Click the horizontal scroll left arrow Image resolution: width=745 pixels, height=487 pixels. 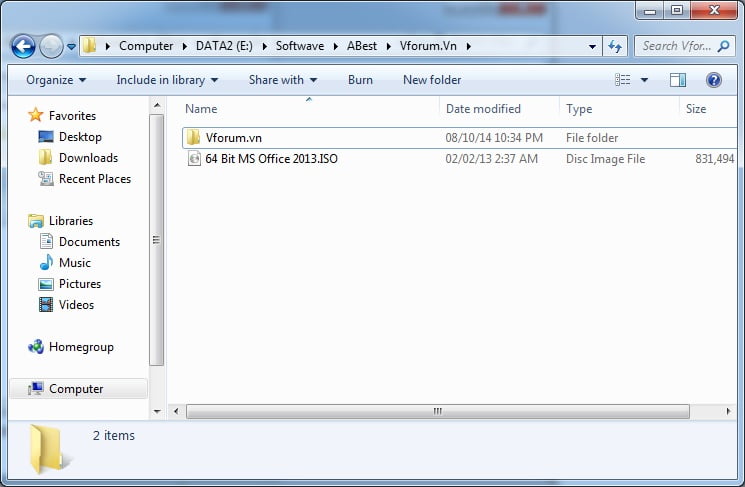(176, 411)
